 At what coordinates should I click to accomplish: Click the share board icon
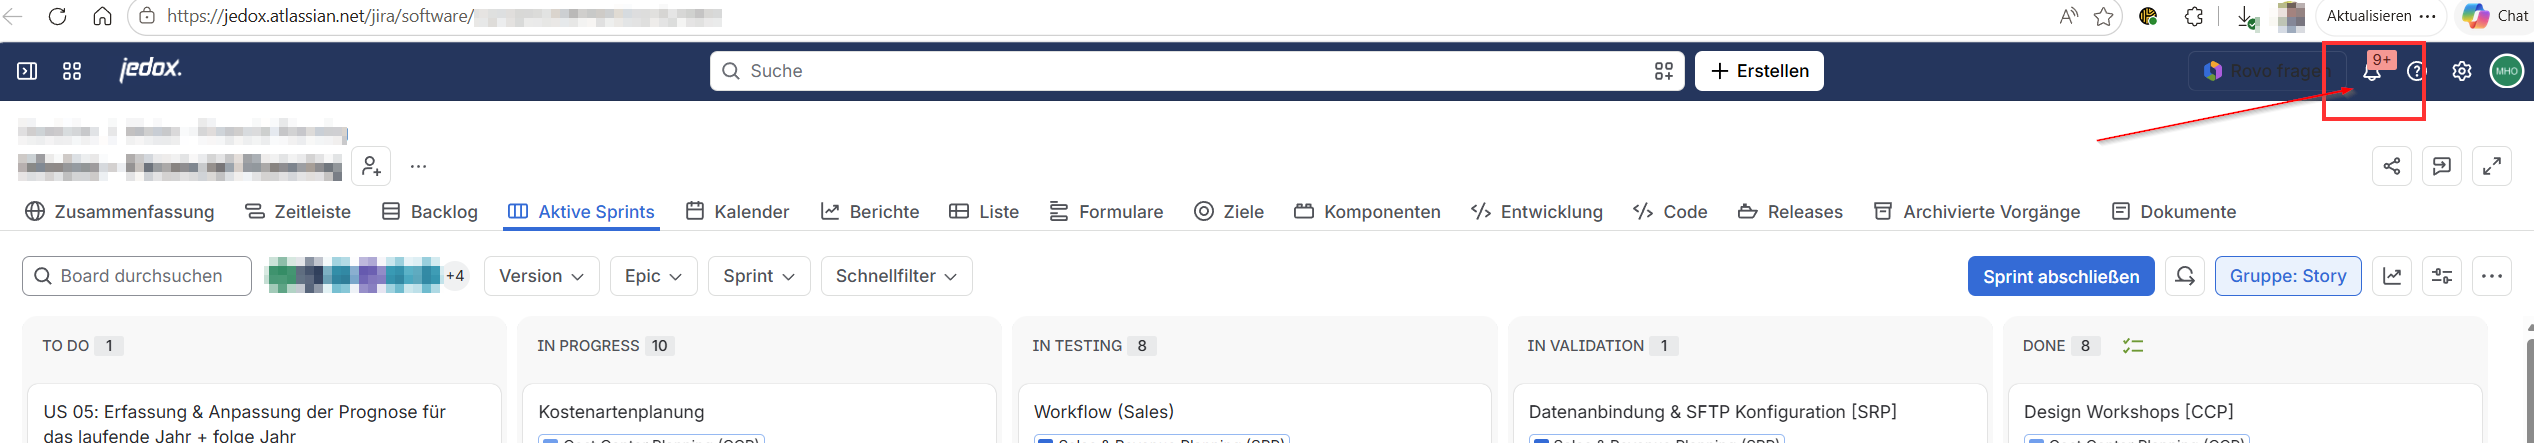click(x=2392, y=166)
